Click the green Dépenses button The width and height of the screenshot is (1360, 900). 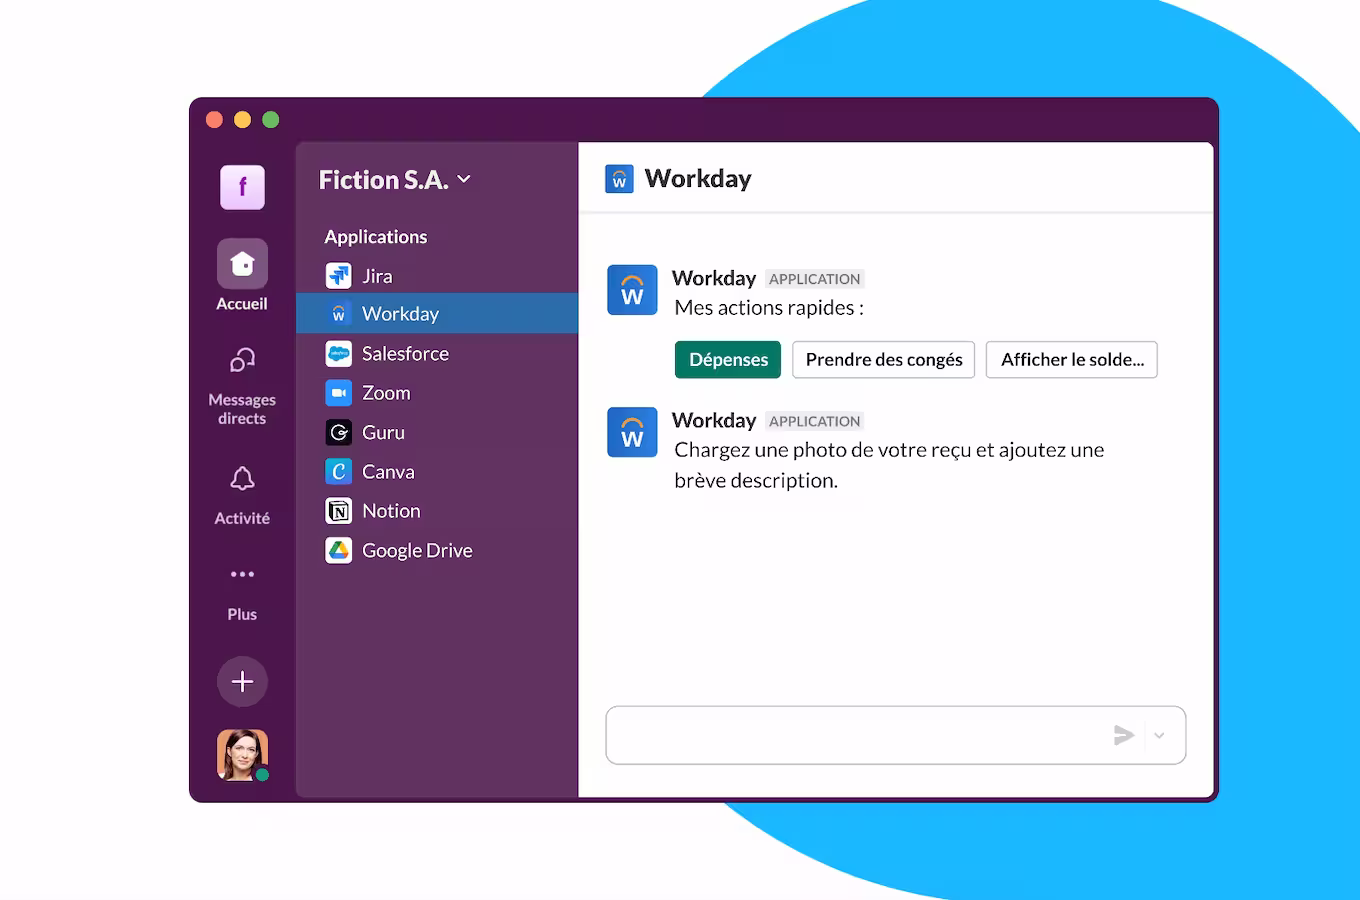(728, 360)
